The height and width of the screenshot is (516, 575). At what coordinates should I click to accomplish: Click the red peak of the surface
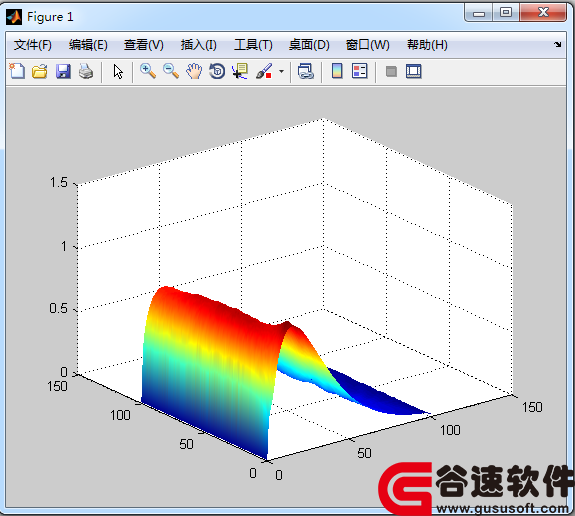click(167, 291)
